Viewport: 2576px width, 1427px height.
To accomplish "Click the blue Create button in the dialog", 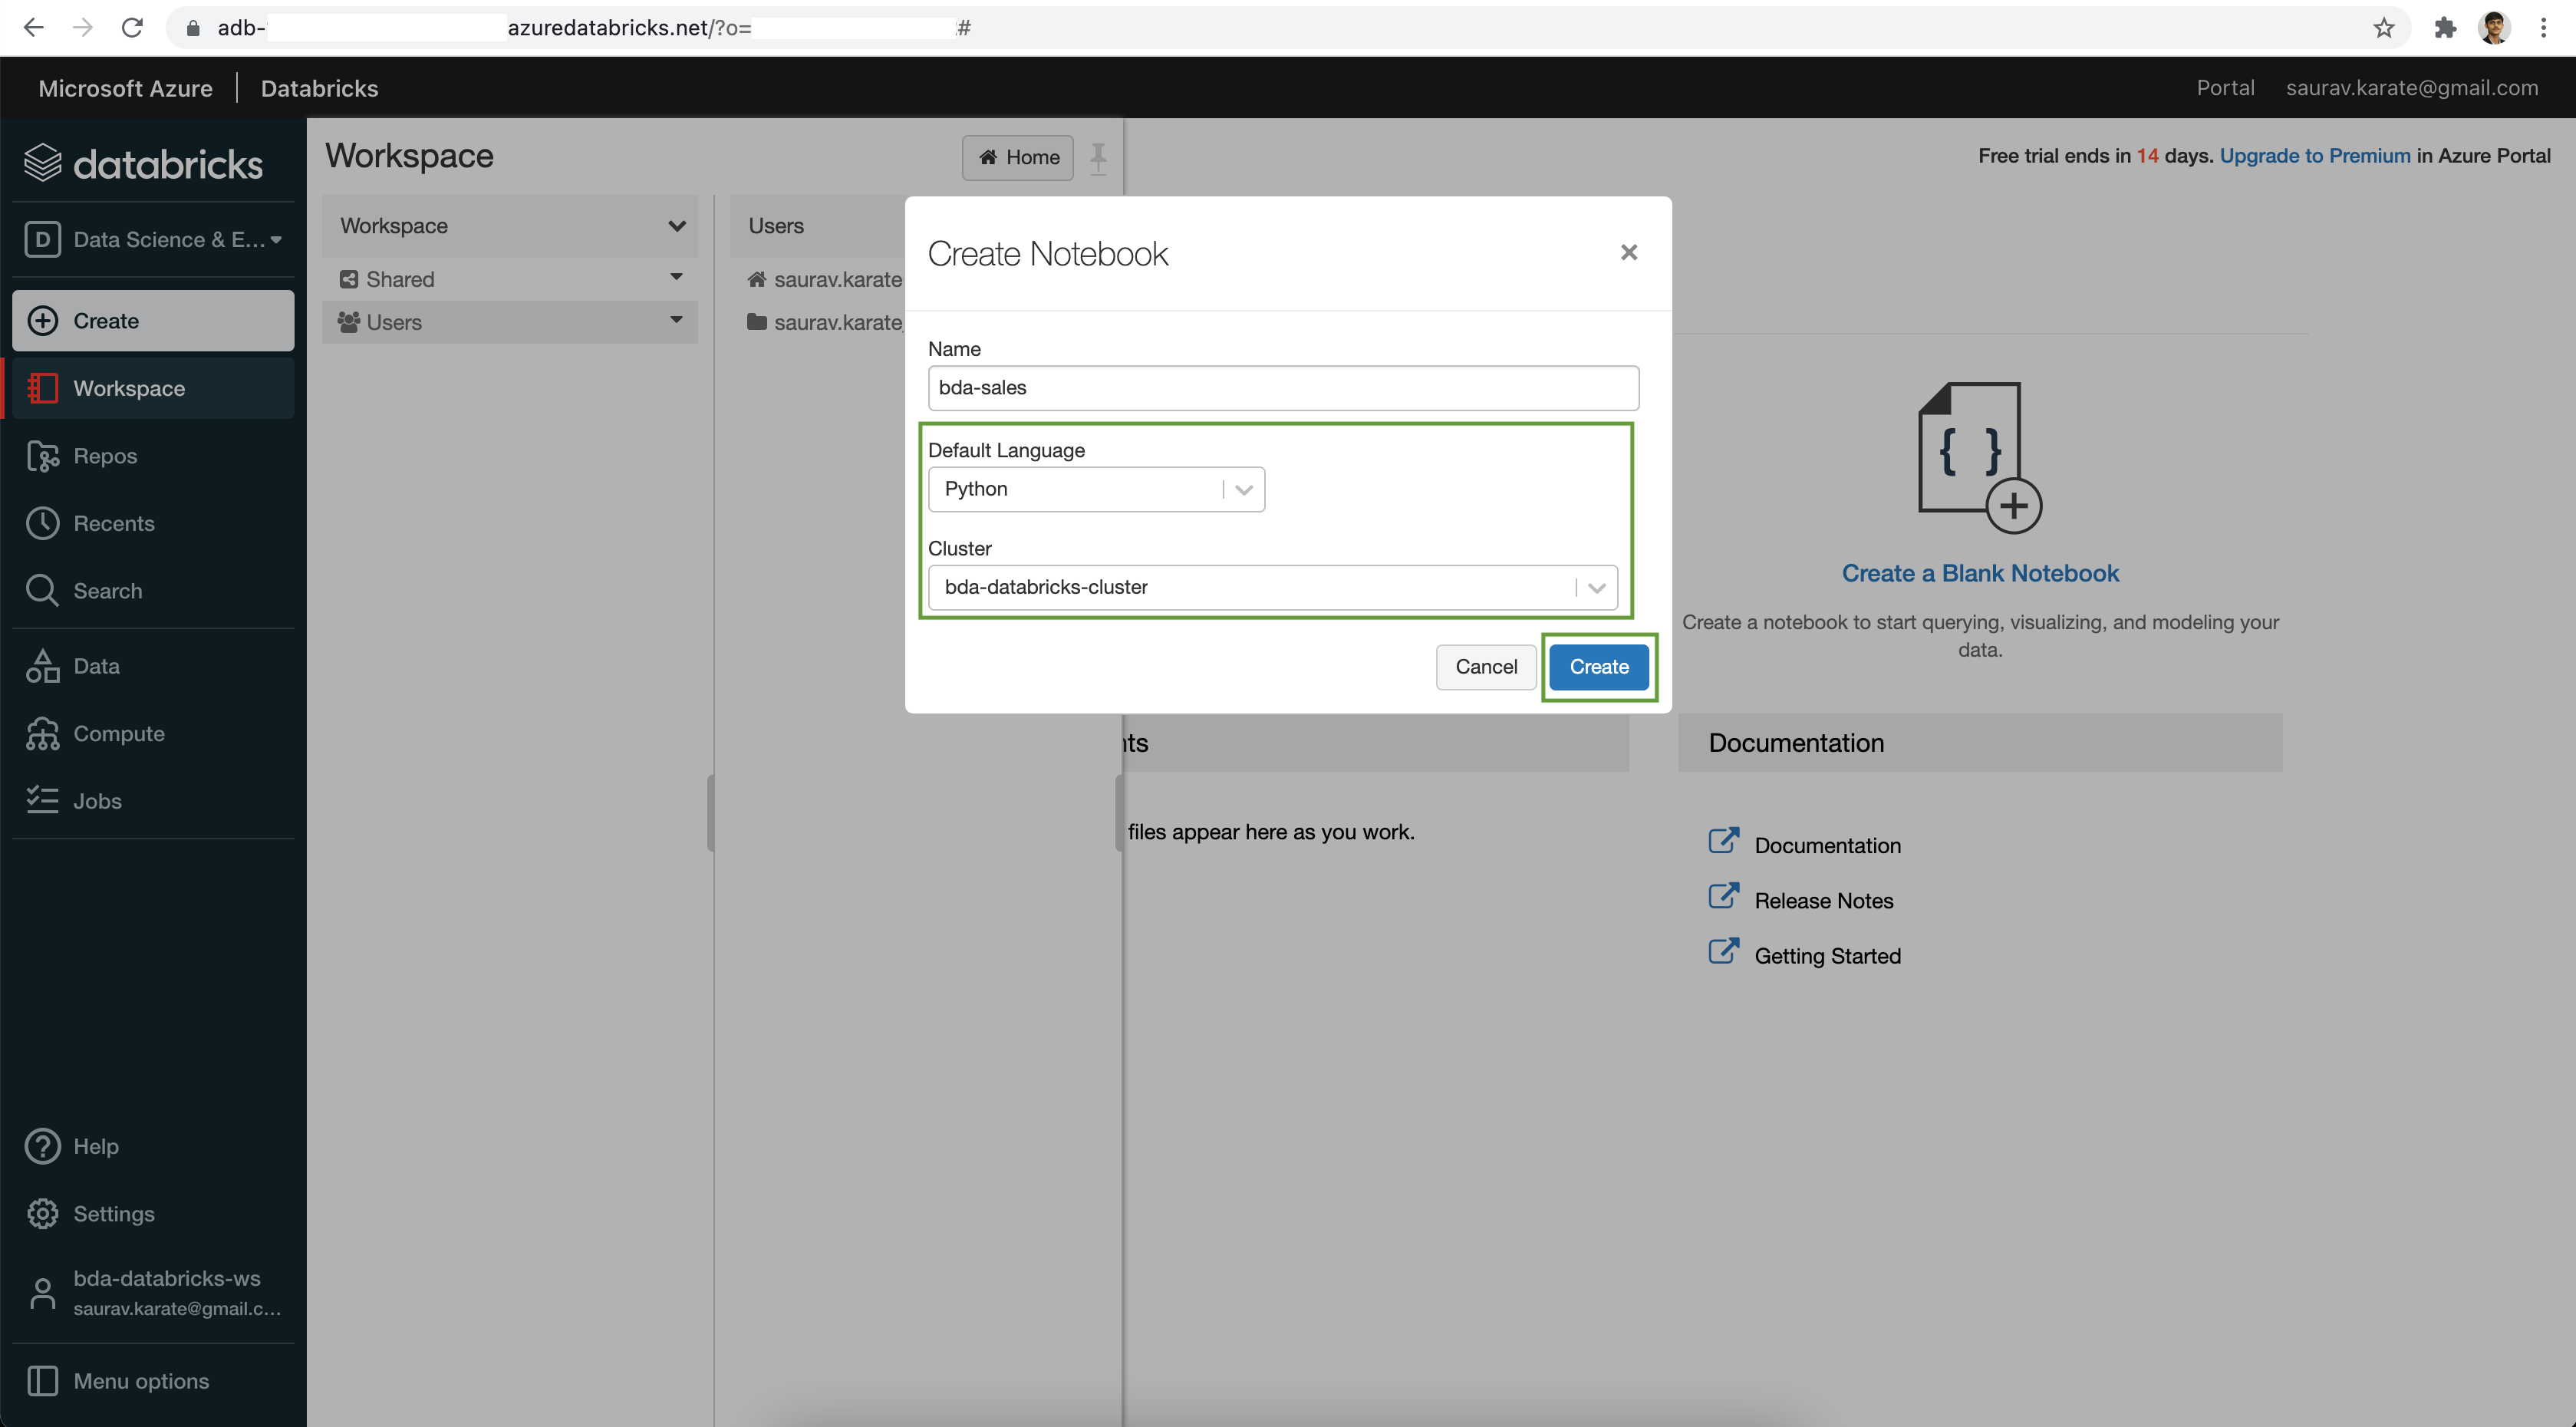I will point(1599,667).
